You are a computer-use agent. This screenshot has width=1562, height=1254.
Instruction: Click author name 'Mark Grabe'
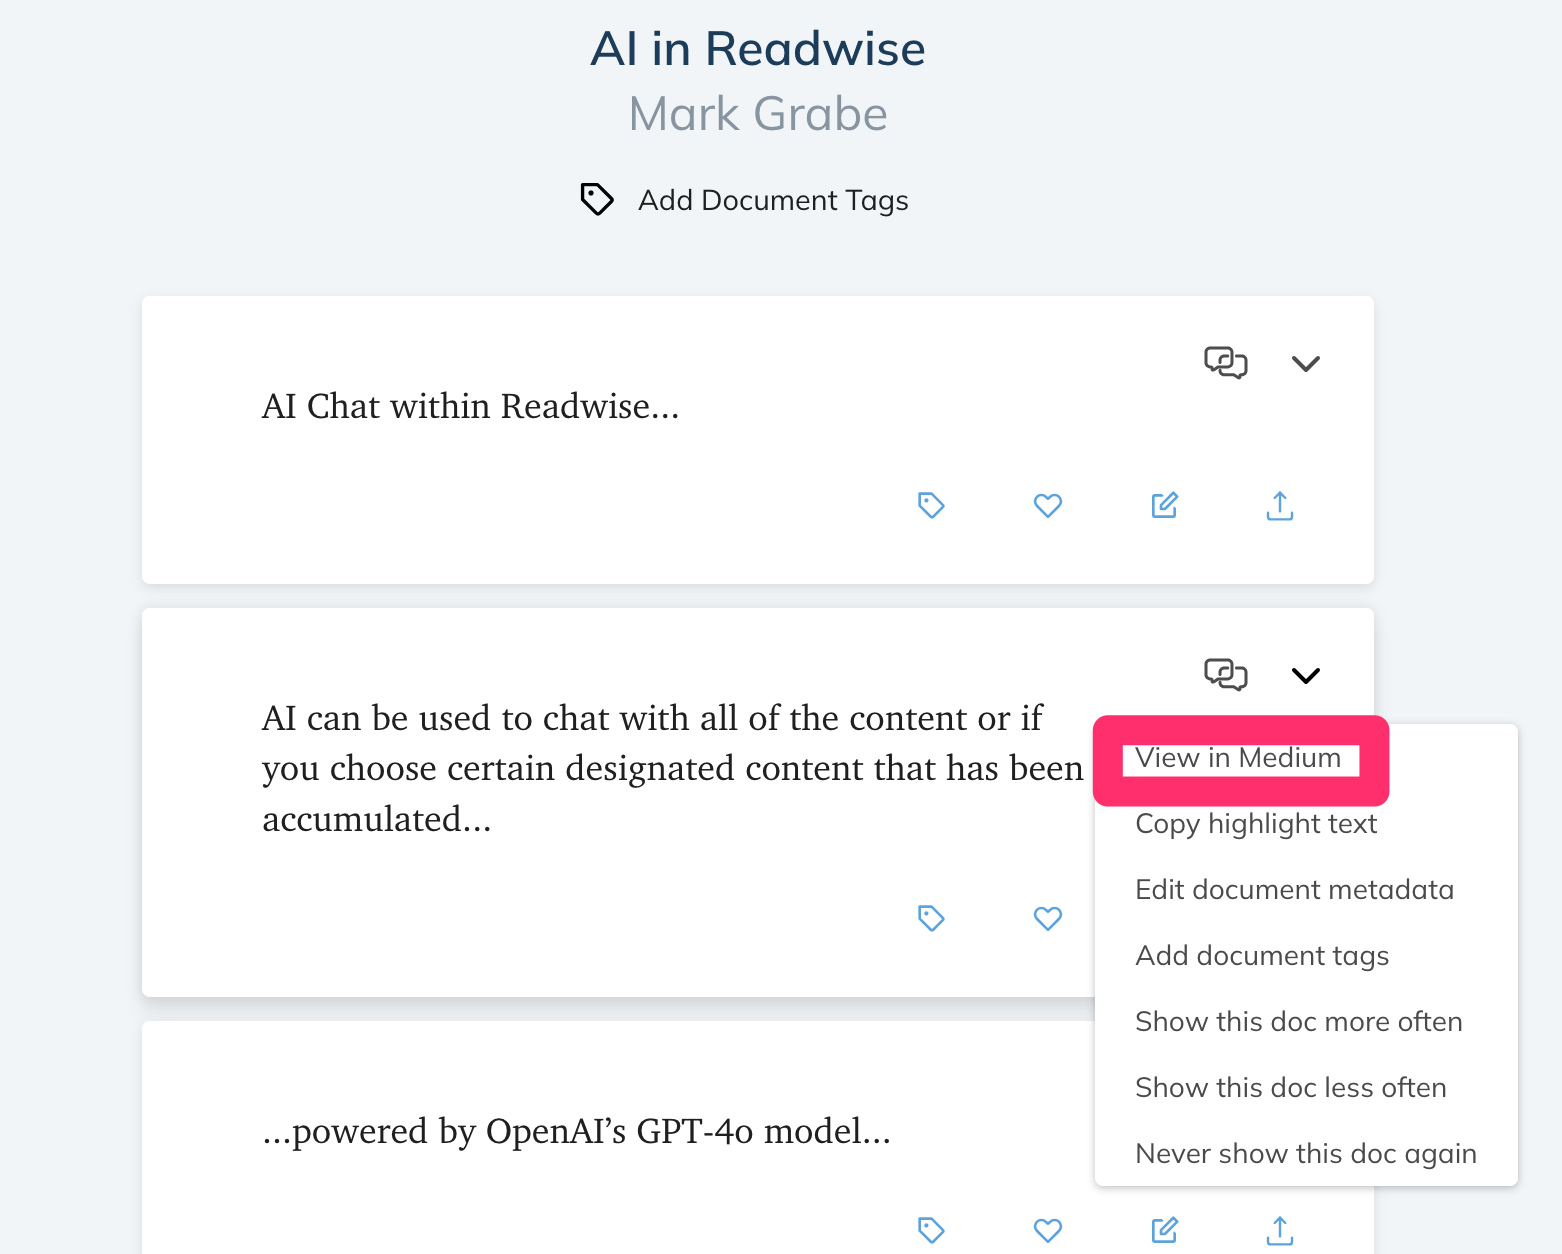(x=758, y=114)
